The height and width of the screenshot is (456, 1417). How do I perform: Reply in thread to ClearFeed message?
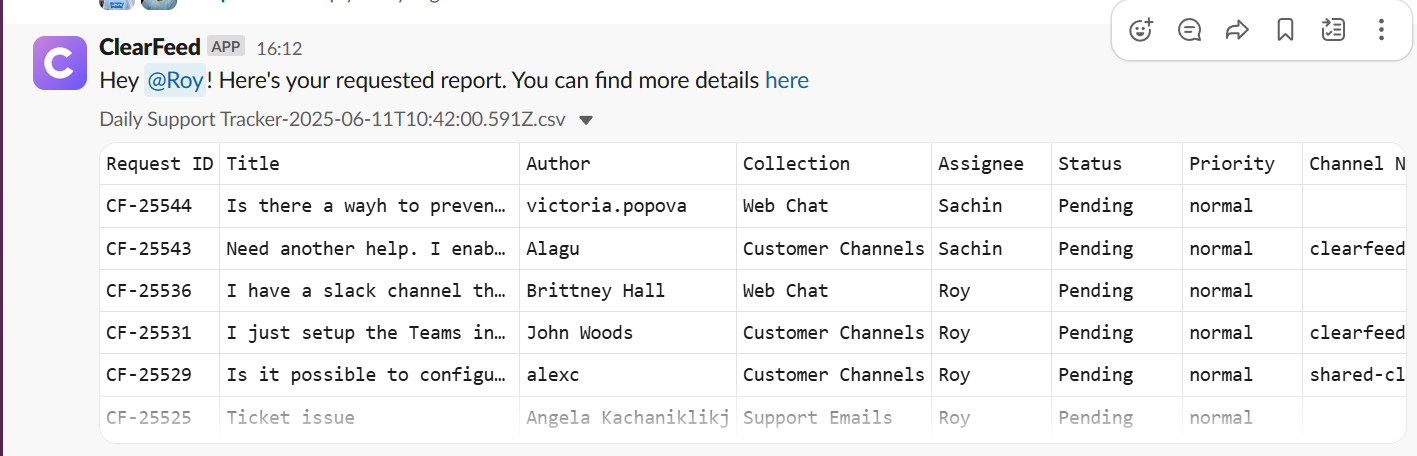click(x=1189, y=30)
